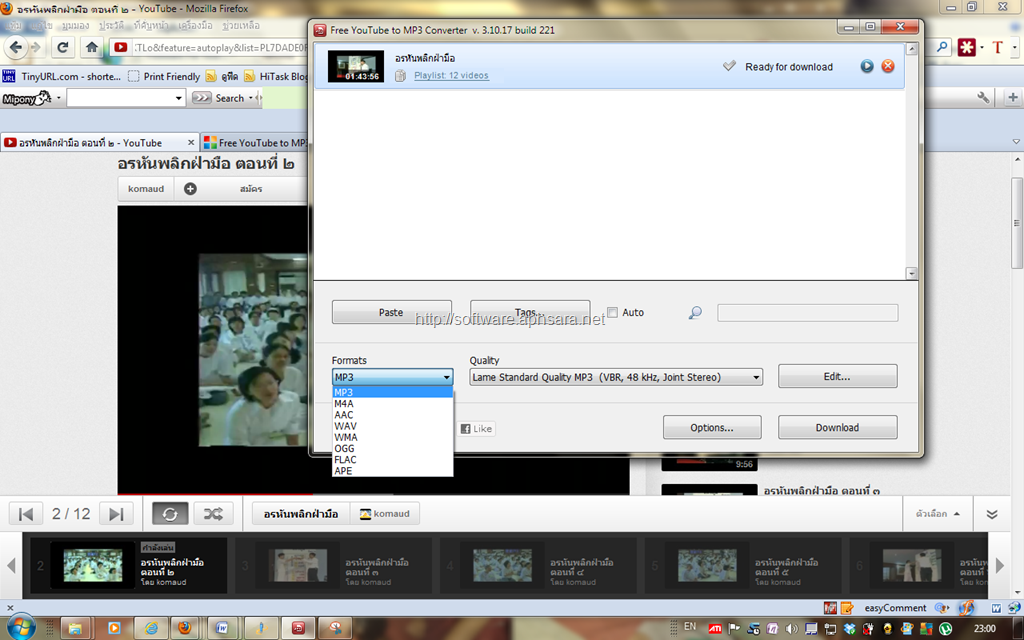Click the playlist title button in bar
The height and width of the screenshot is (640, 1024).
click(301, 514)
